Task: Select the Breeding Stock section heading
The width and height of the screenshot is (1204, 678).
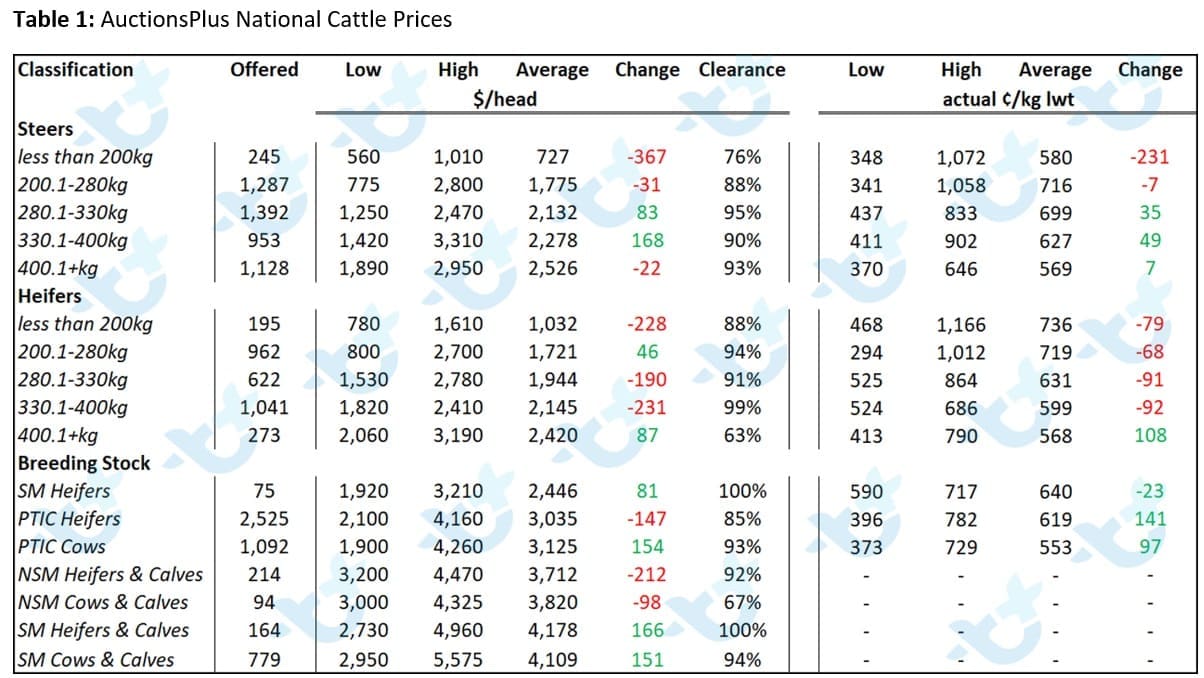Action: click(84, 463)
